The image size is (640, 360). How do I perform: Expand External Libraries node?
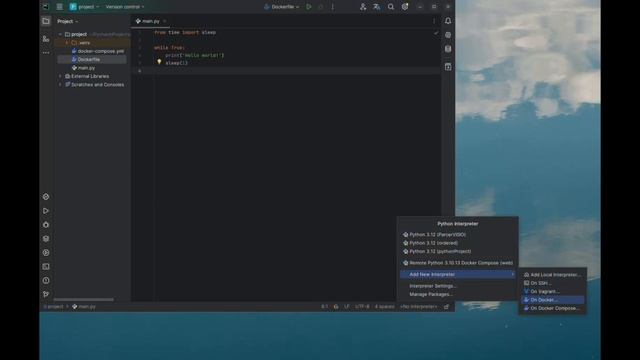coord(60,76)
